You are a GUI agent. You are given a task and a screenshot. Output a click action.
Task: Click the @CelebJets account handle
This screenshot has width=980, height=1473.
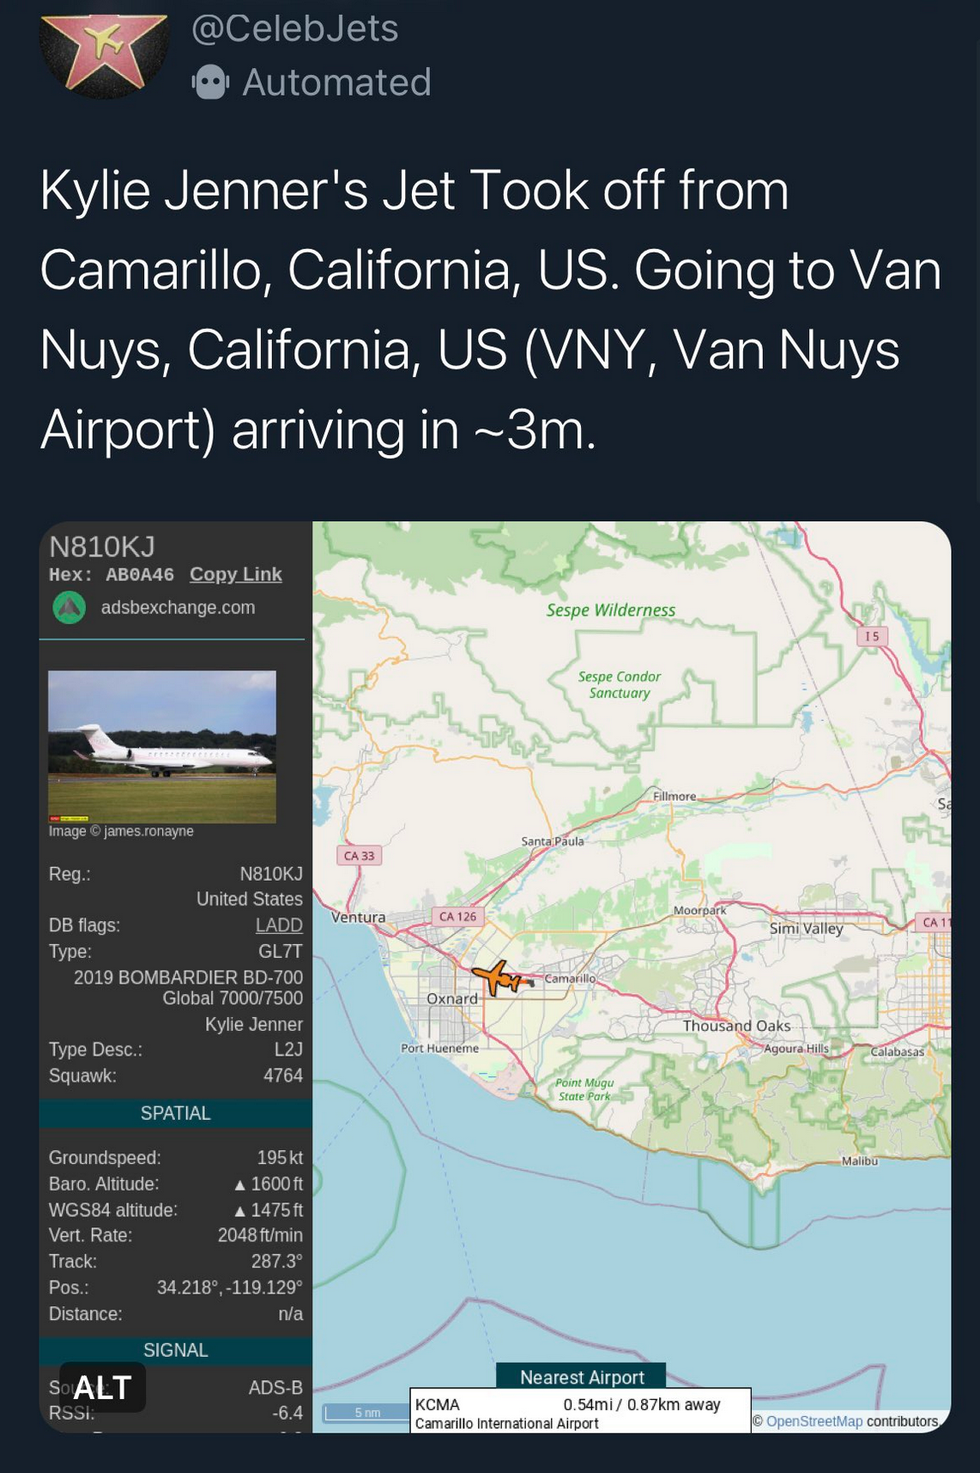click(x=295, y=28)
